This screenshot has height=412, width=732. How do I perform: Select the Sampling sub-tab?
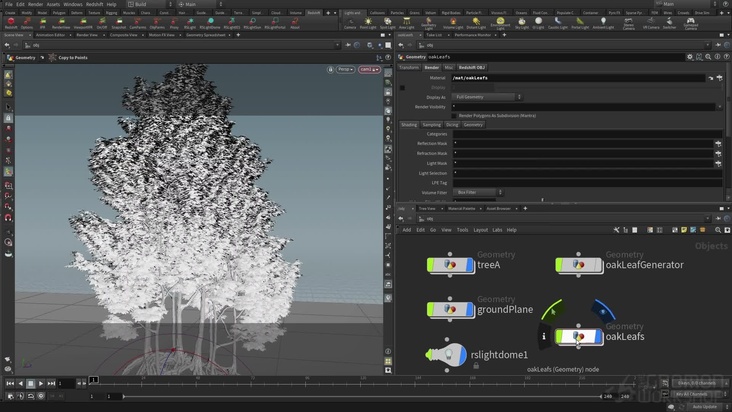coord(431,125)
